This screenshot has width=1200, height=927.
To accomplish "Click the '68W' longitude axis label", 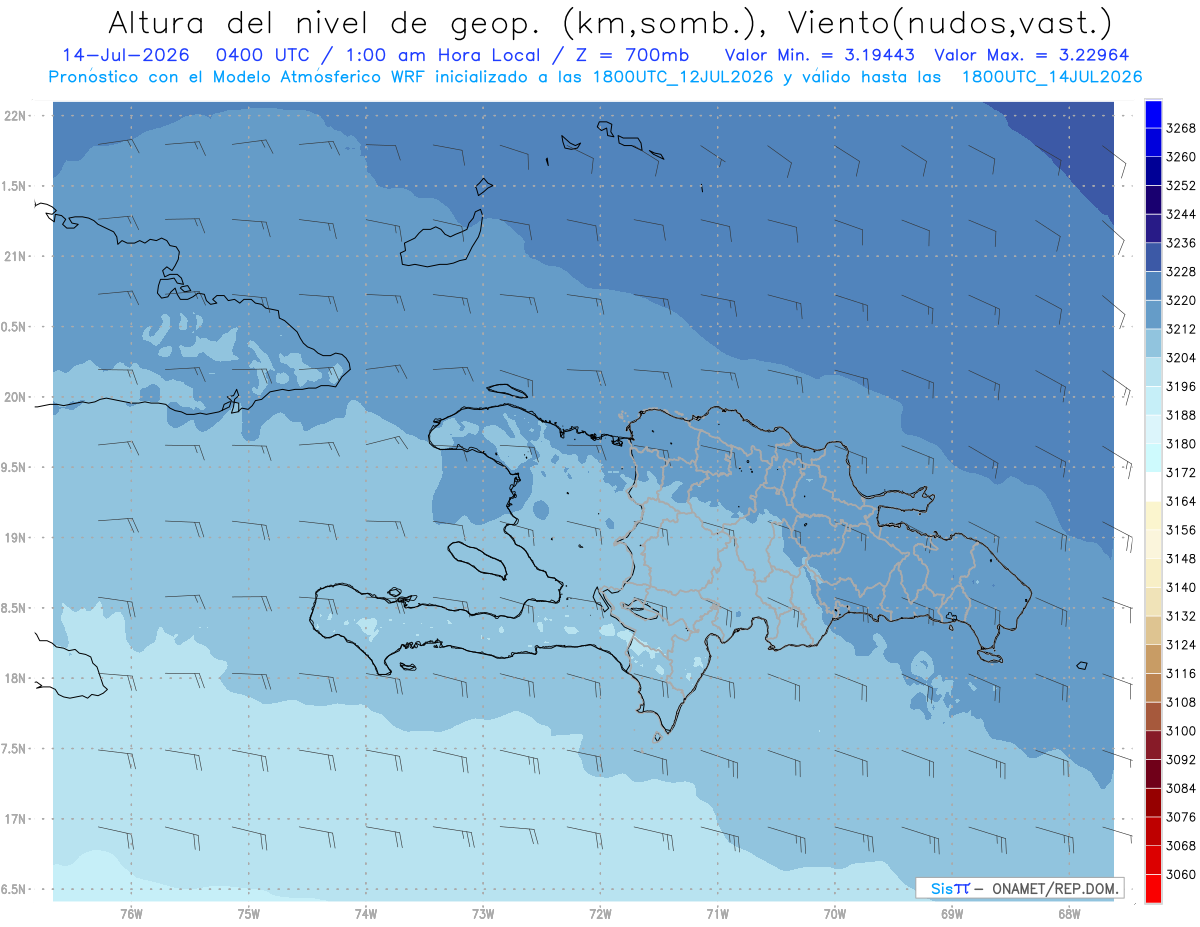I will [1069, 914].
